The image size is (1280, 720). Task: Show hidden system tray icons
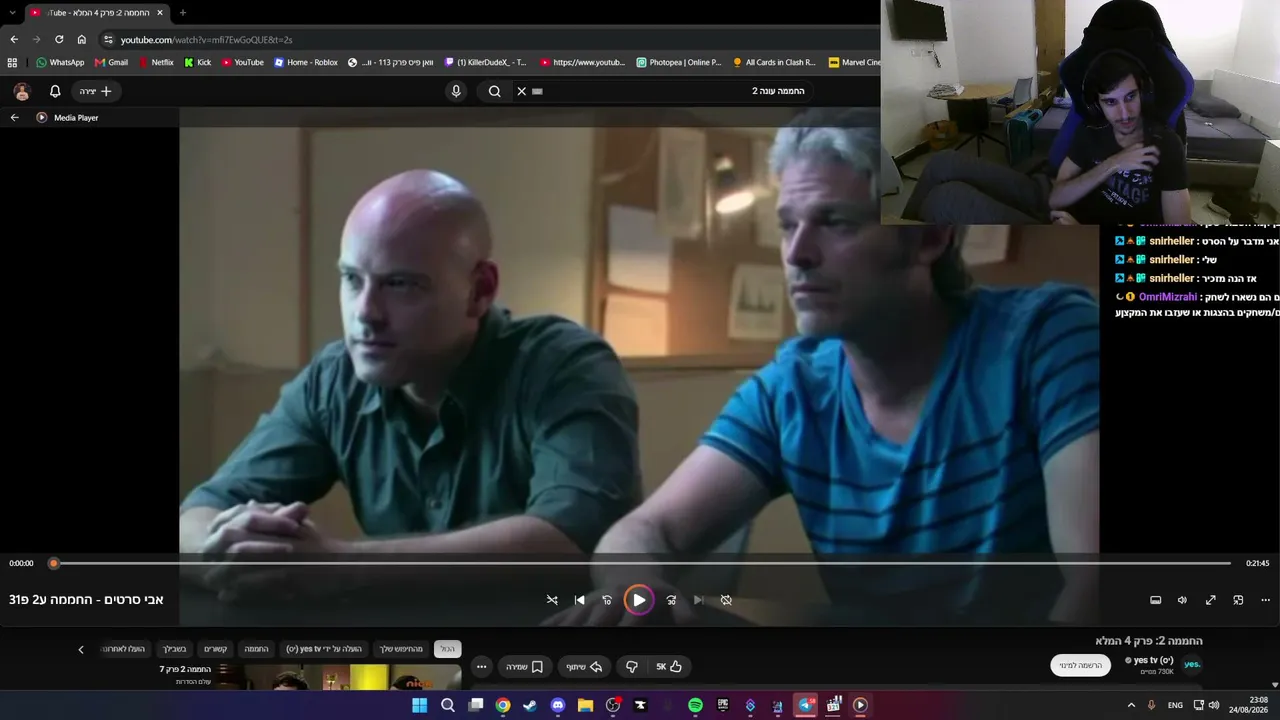(1131, 705)
